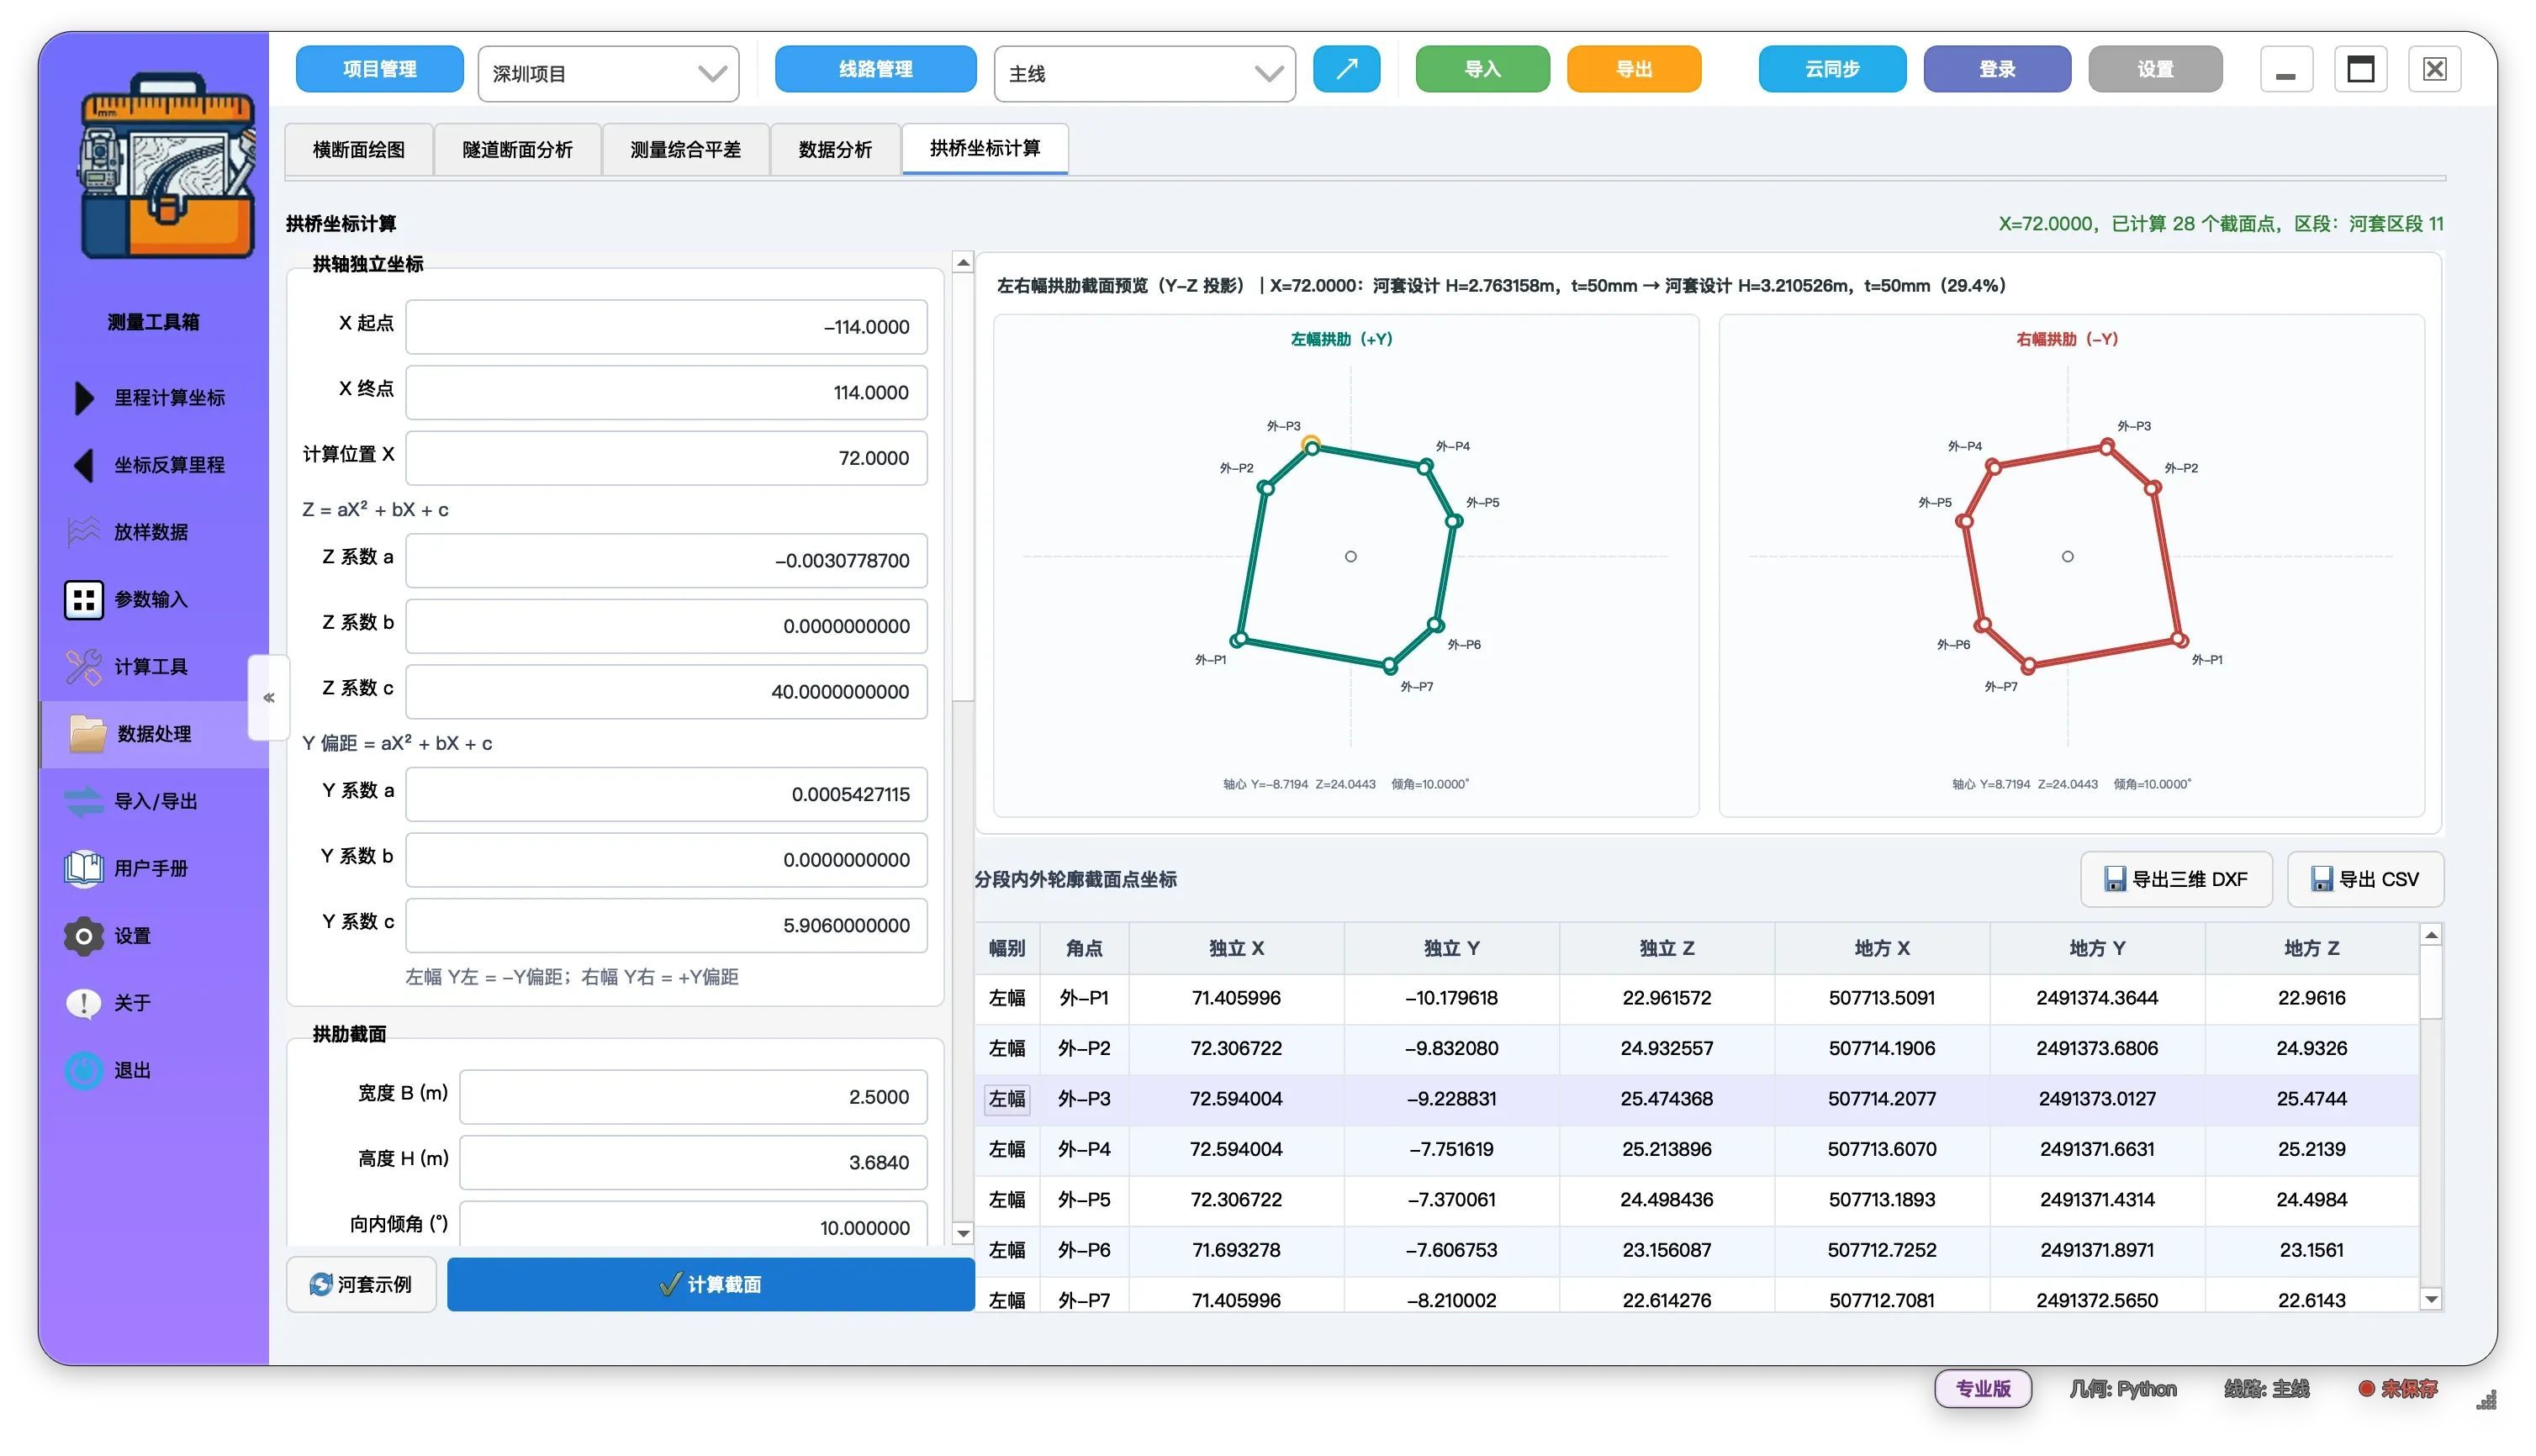The height and width of the screenshot is (1456, 2536).
Task: Select 数据处理 folder item
Action: pyautogui.click(x=153, y=734)
